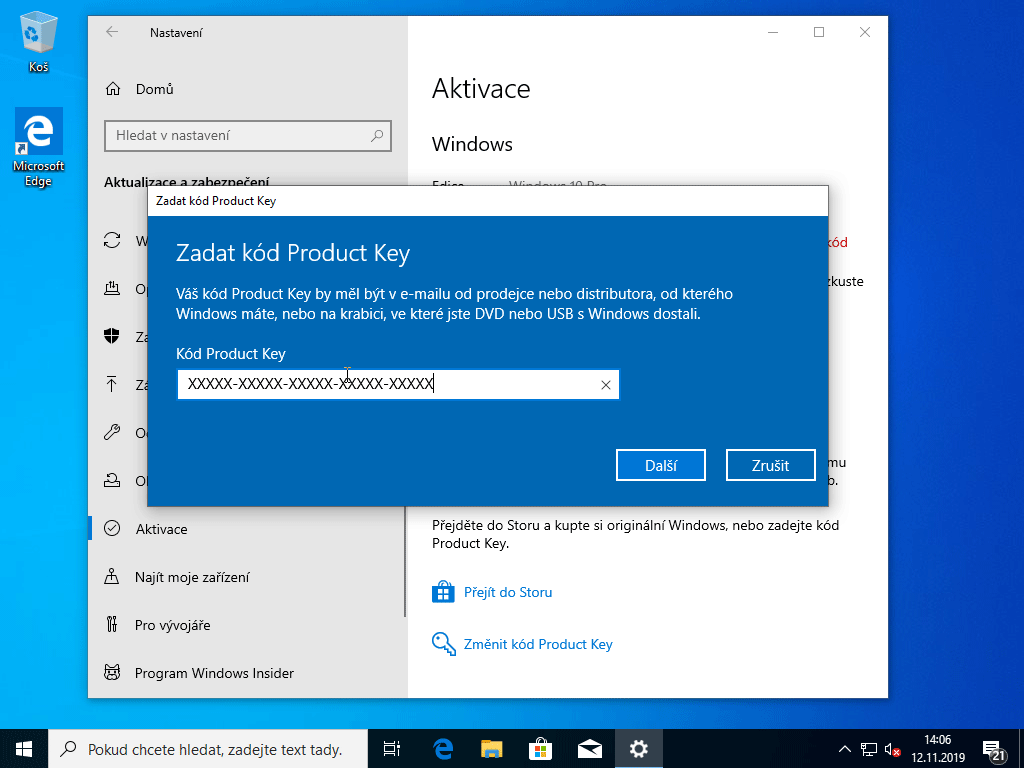The image size is (1024, 768).
Task: Click the Aktivace checkmark icon
Action: pos(112,528)
